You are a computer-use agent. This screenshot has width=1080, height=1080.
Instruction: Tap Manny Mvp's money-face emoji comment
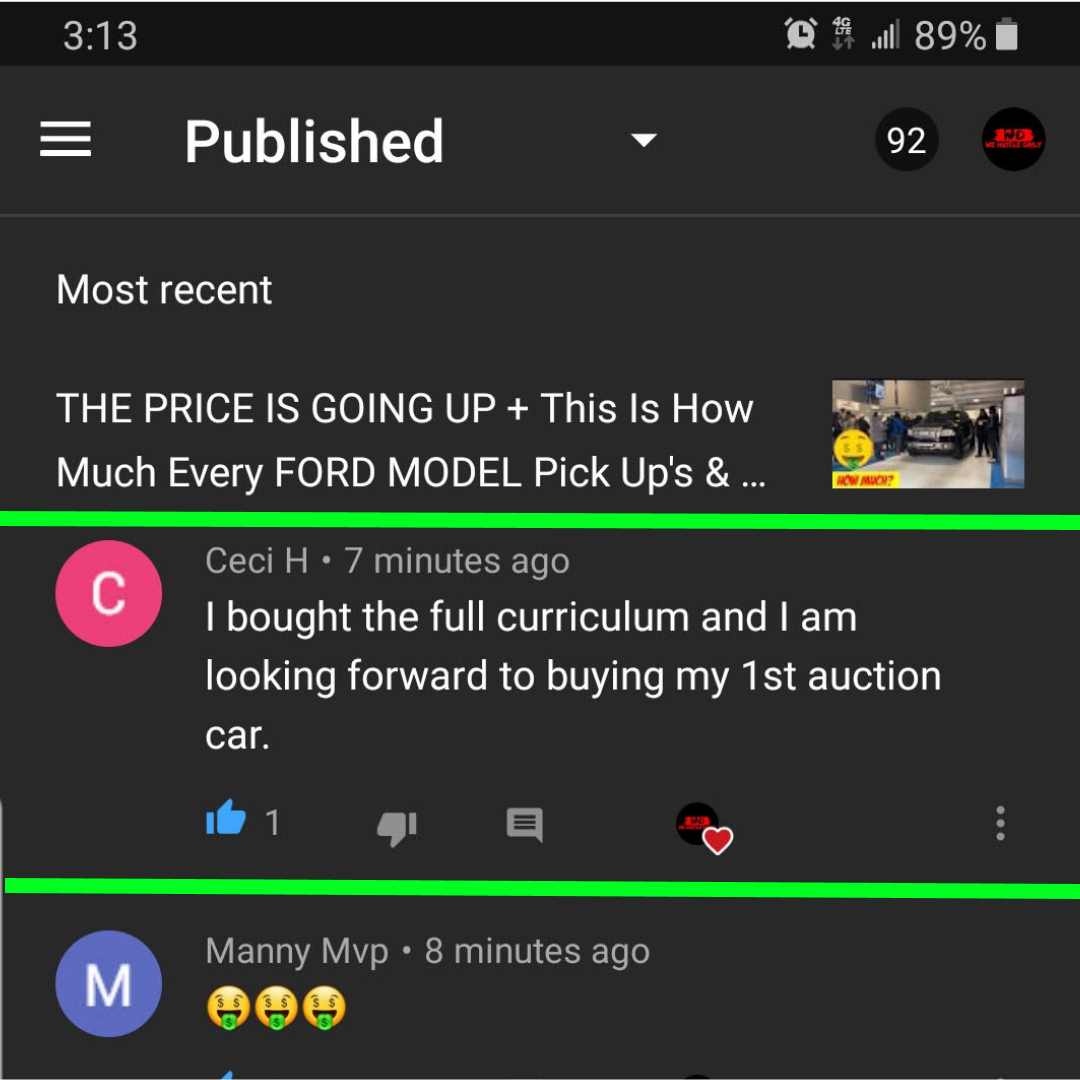(276, 1008)
